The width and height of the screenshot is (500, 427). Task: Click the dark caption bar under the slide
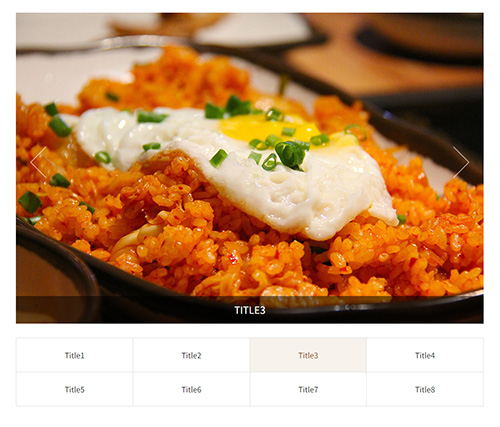250,310
